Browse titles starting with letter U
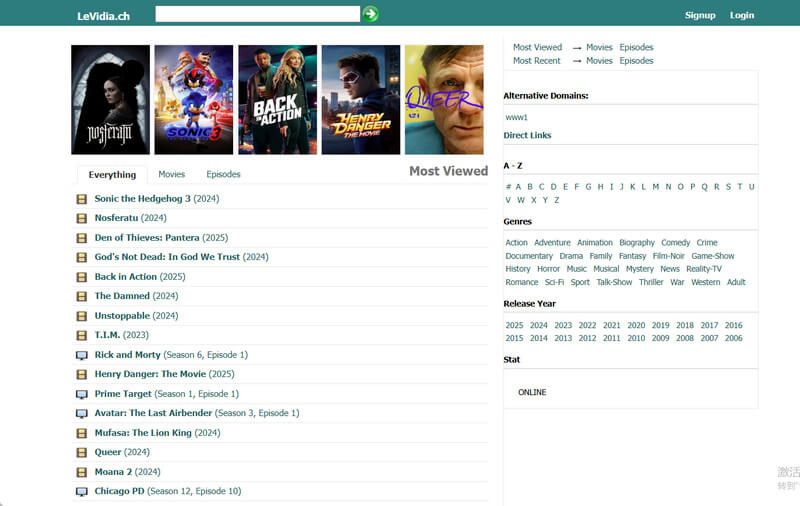 coord(752,187)
